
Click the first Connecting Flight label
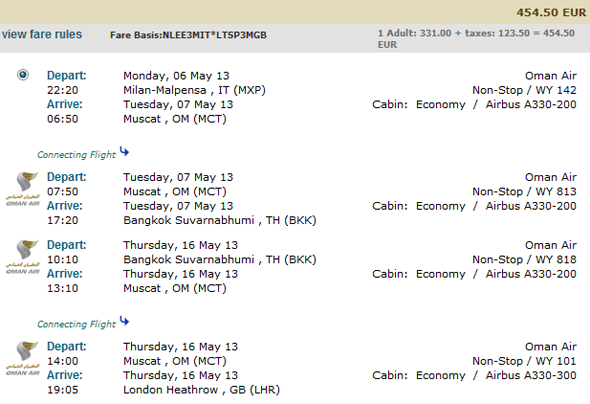(76, 155)
